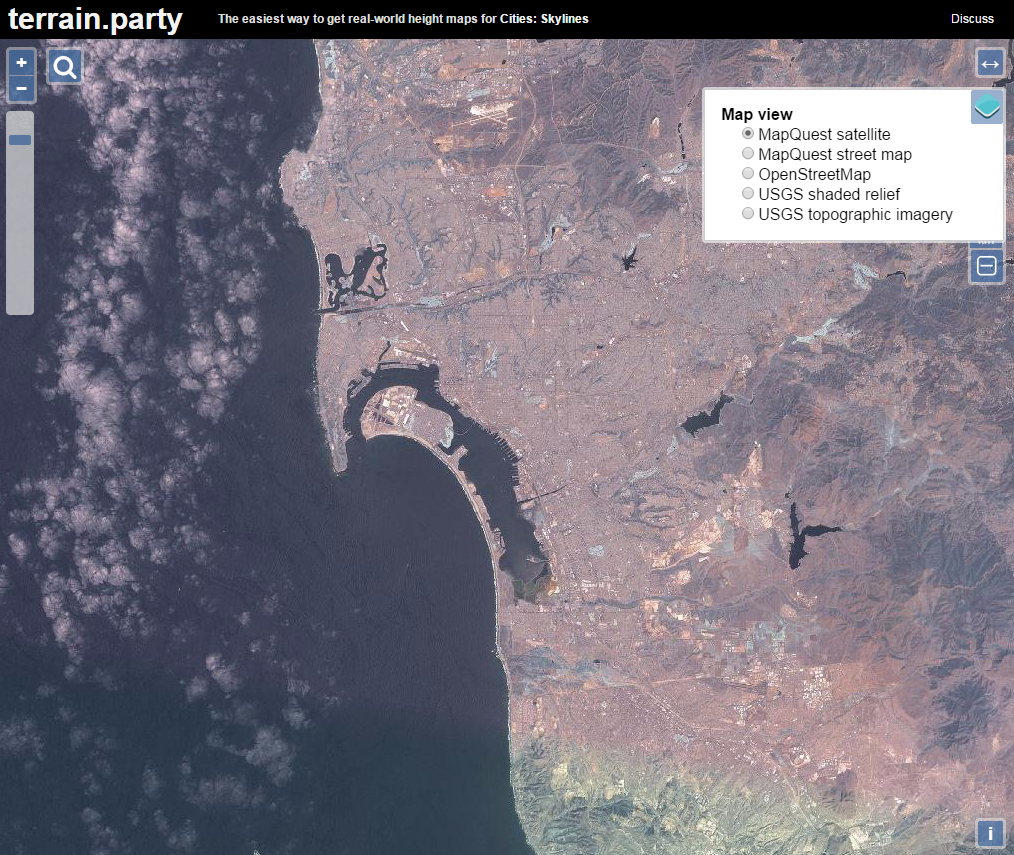The image size is (1014, 855).
Task: Click the terrain.party logo title
Action: (x=95, y=19)
